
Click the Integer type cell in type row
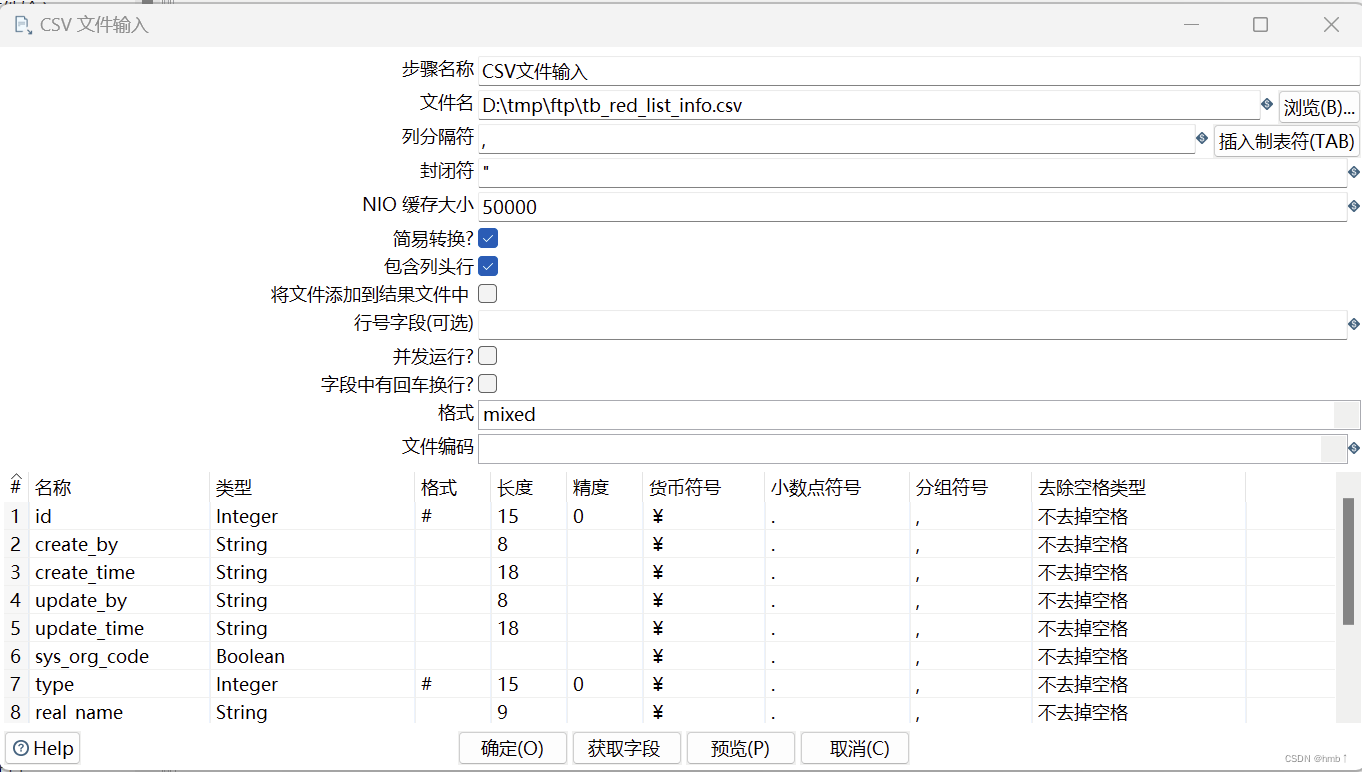pyautogui.click(x=312, y=684)
